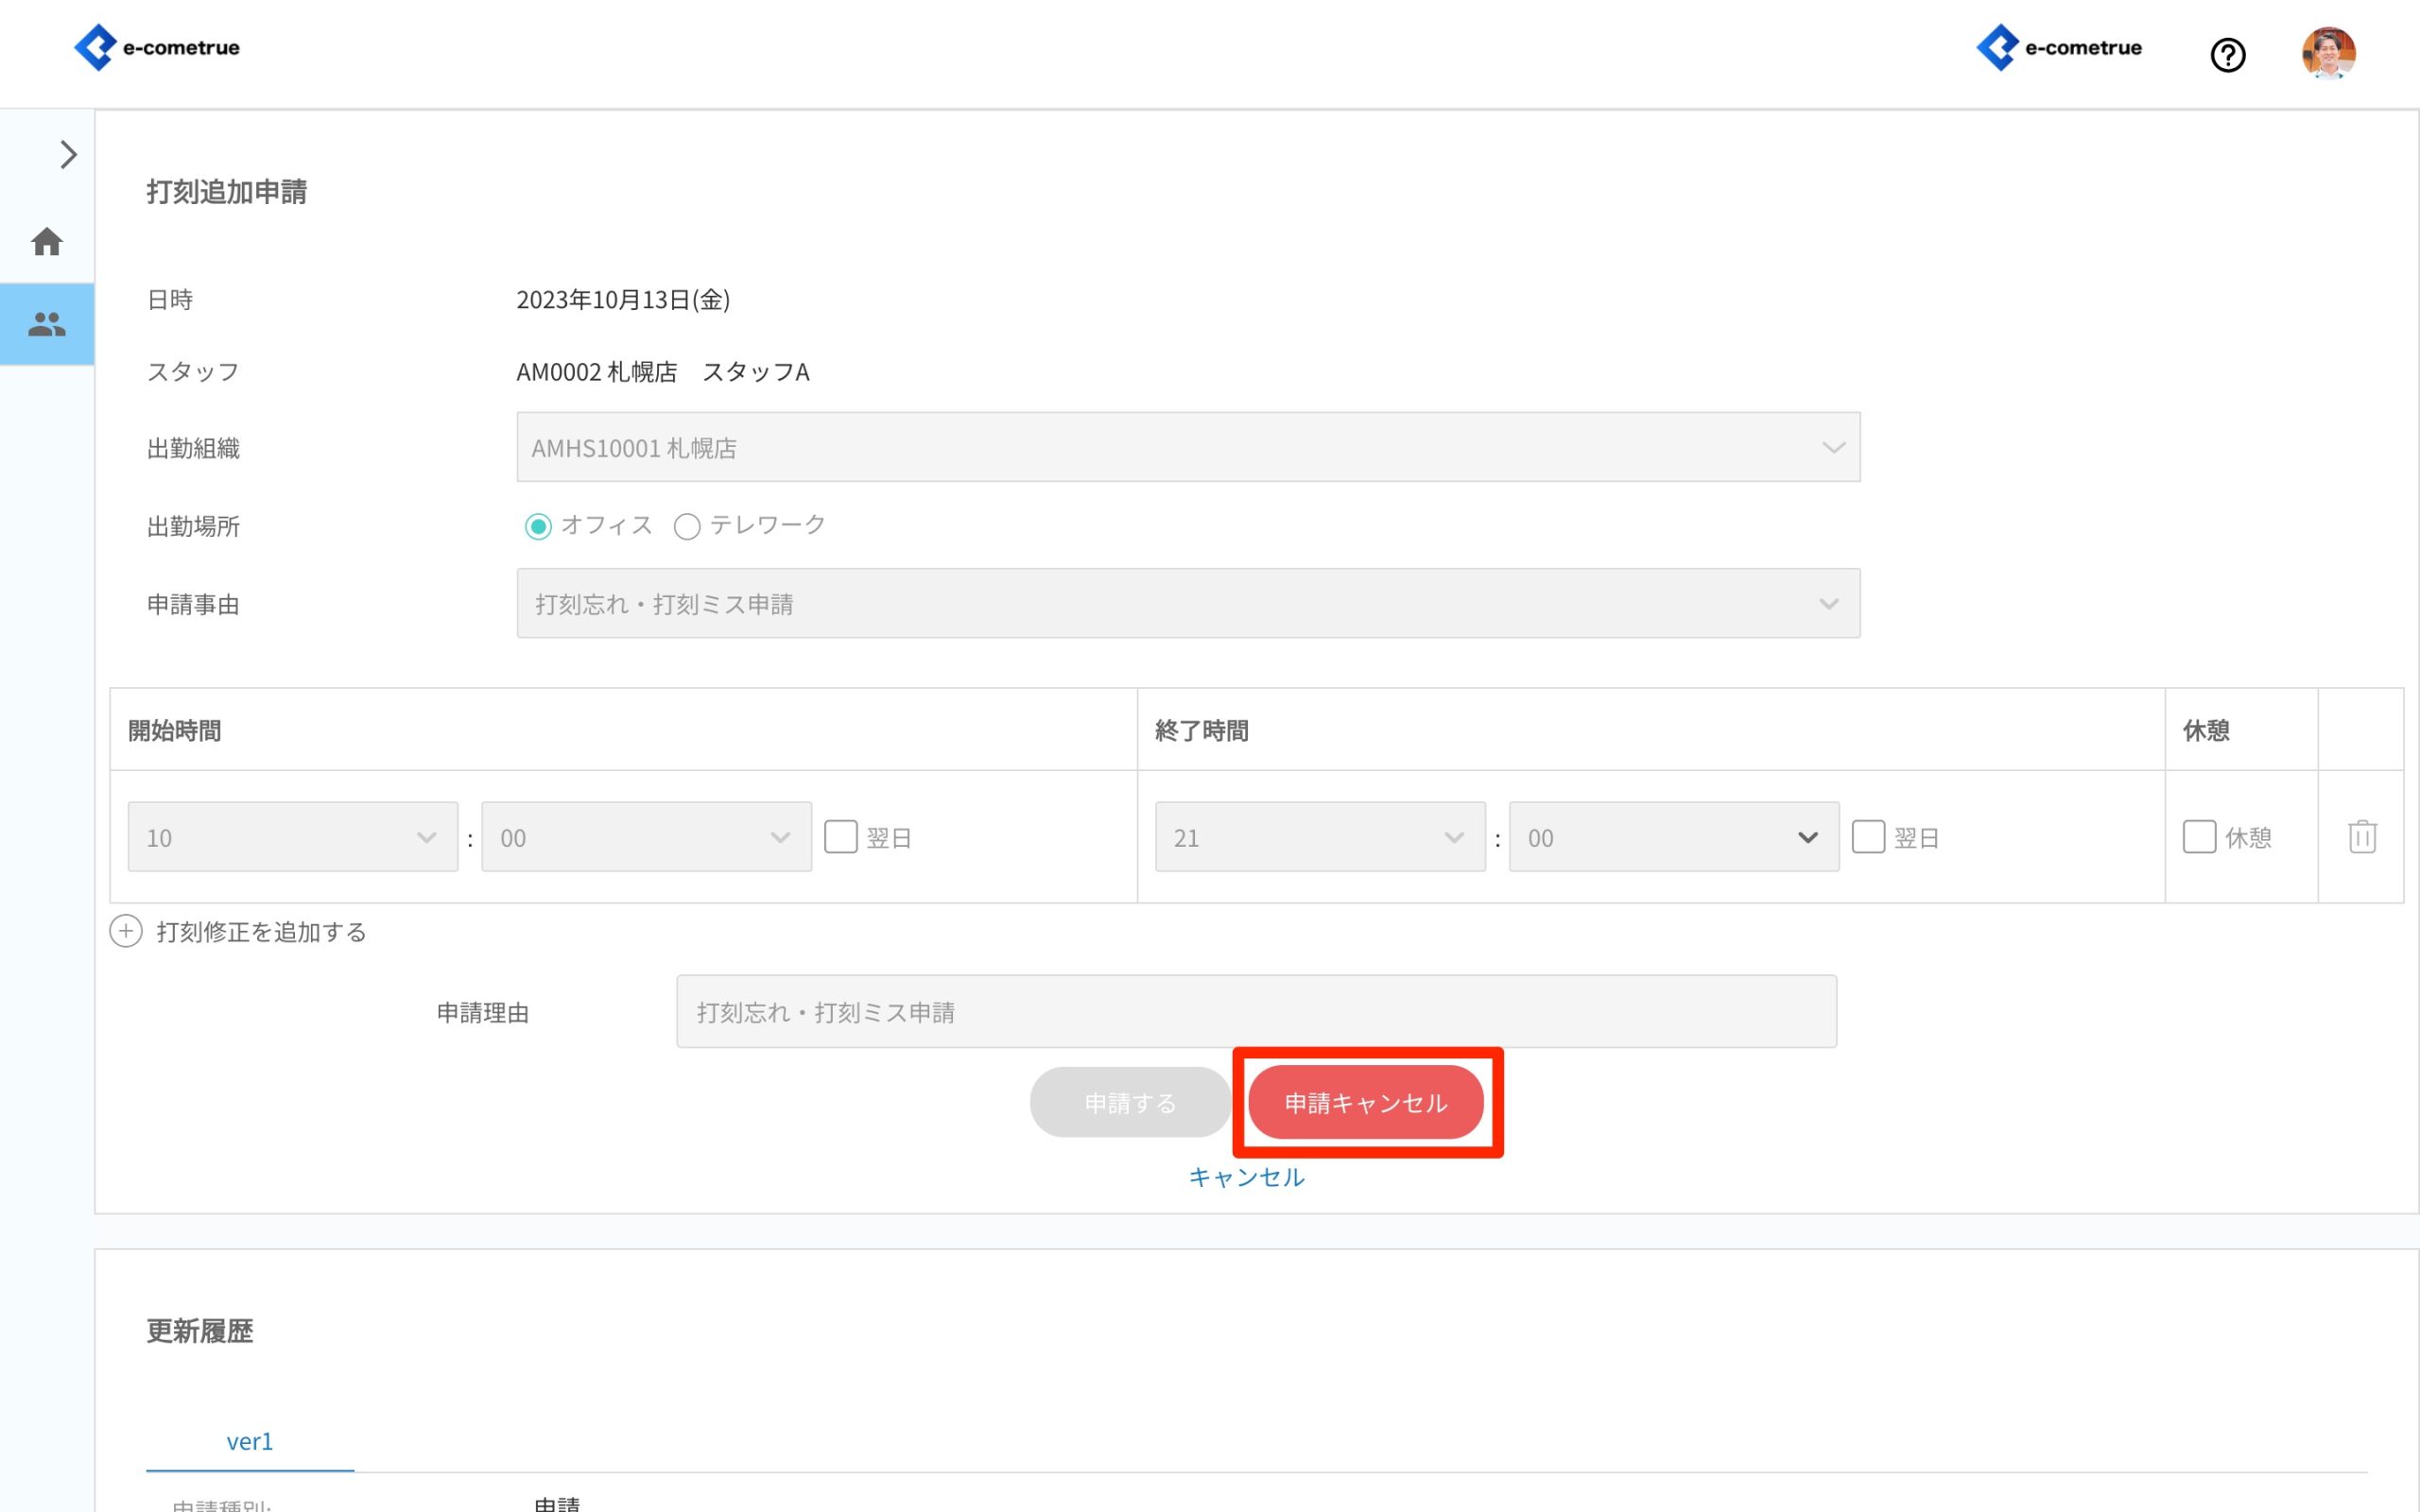
Task: Open the staff people icon in sidebar
Action: [47, 324]
